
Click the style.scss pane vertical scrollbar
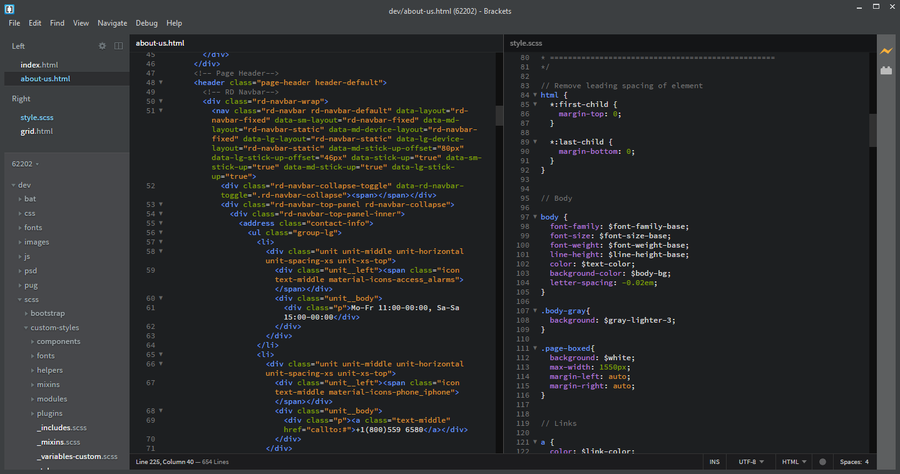(x=872, y=130)
